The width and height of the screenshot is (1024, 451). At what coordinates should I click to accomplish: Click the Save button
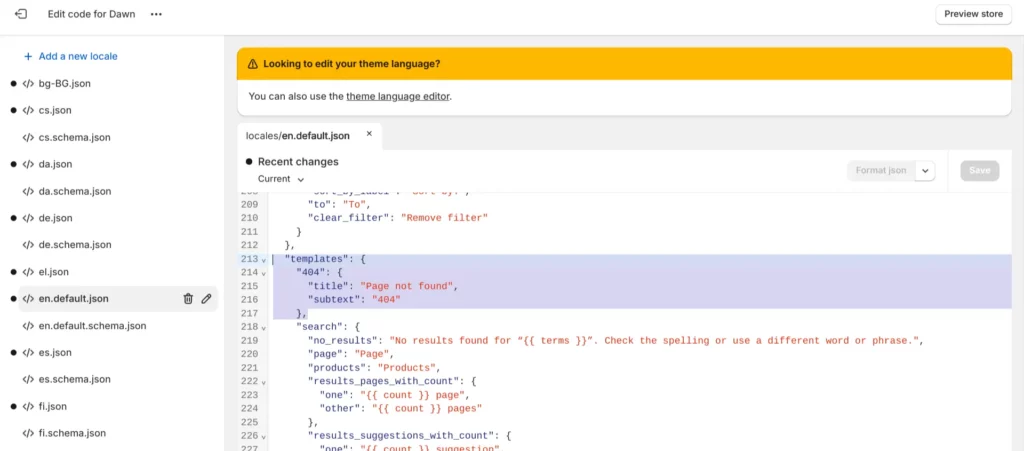[980, 170]
